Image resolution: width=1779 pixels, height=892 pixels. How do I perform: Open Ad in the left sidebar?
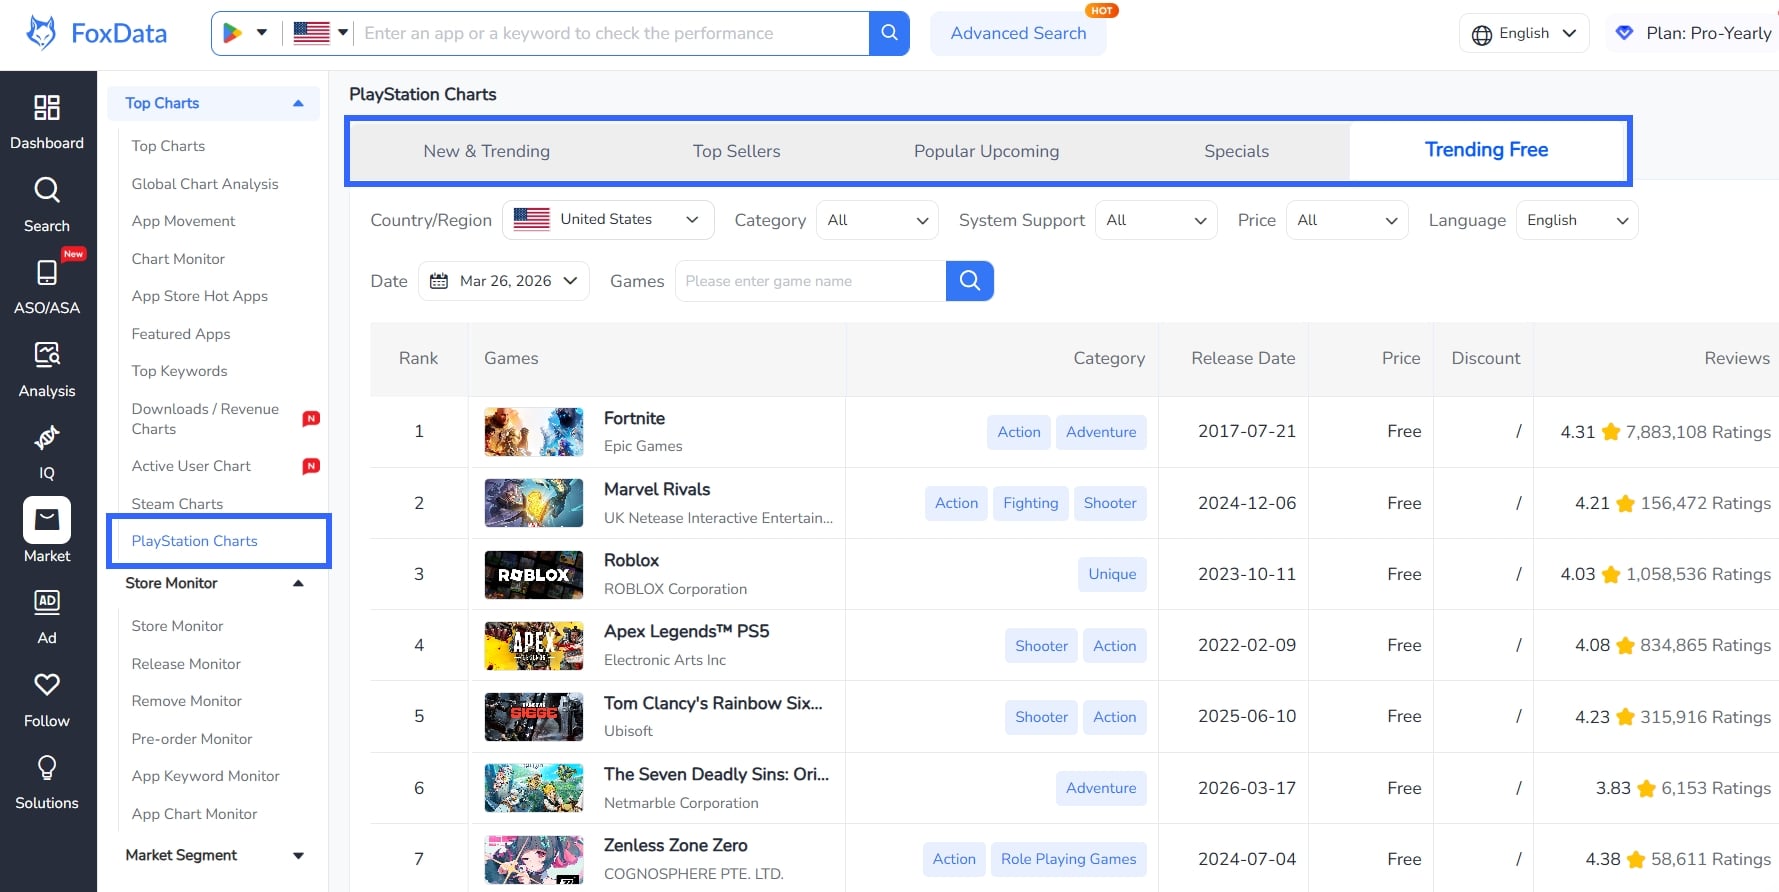47,617
